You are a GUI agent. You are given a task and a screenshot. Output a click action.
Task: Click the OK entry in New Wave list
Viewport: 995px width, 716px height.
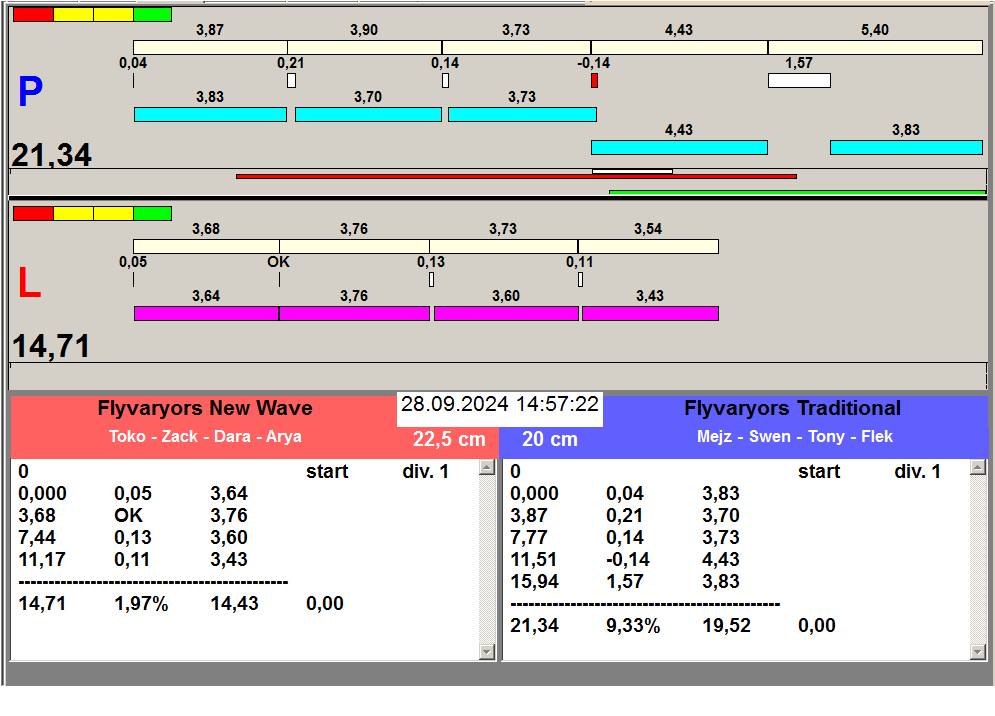[x=129, y=515]
